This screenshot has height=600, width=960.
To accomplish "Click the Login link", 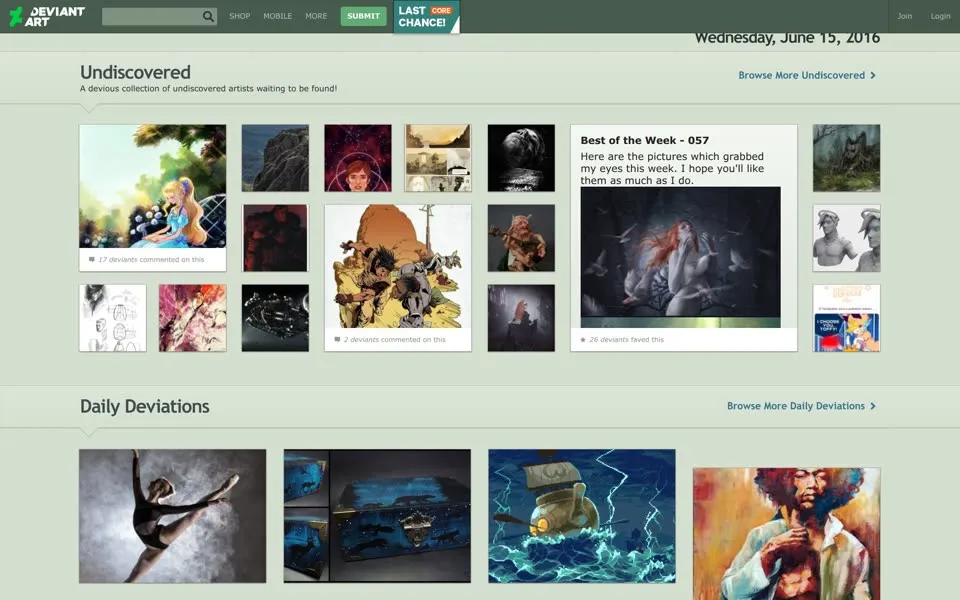I will pos(940,16).
